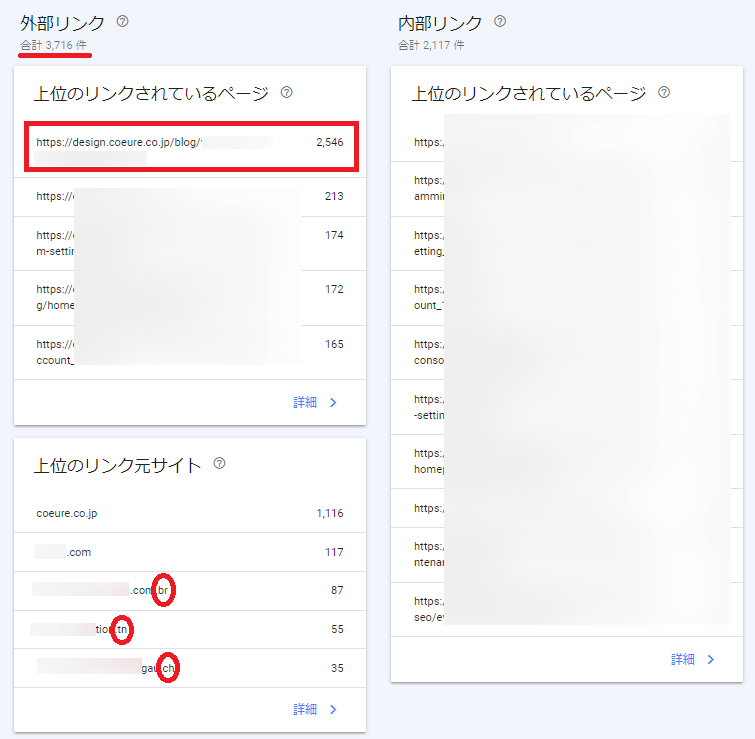Viewport: 755px width, 739px height.
Task: Click help icon next to 外部リンク heading
Action: 123,21
